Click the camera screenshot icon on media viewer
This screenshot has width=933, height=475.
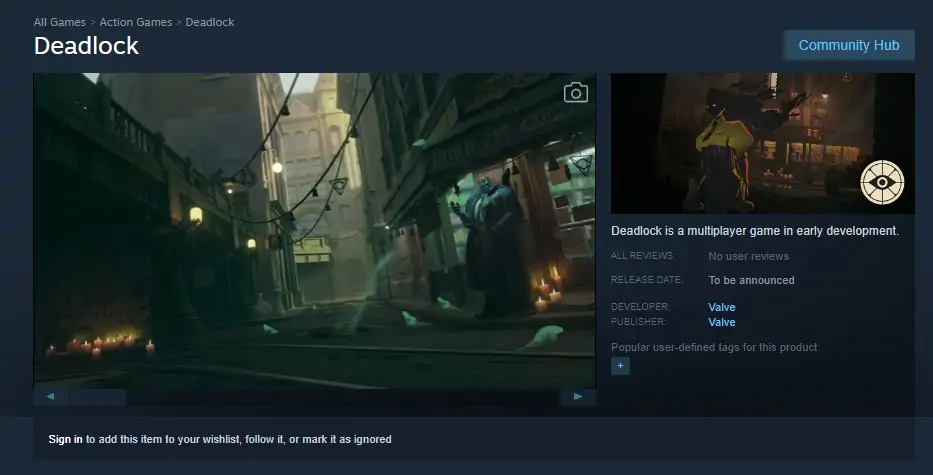575,92
